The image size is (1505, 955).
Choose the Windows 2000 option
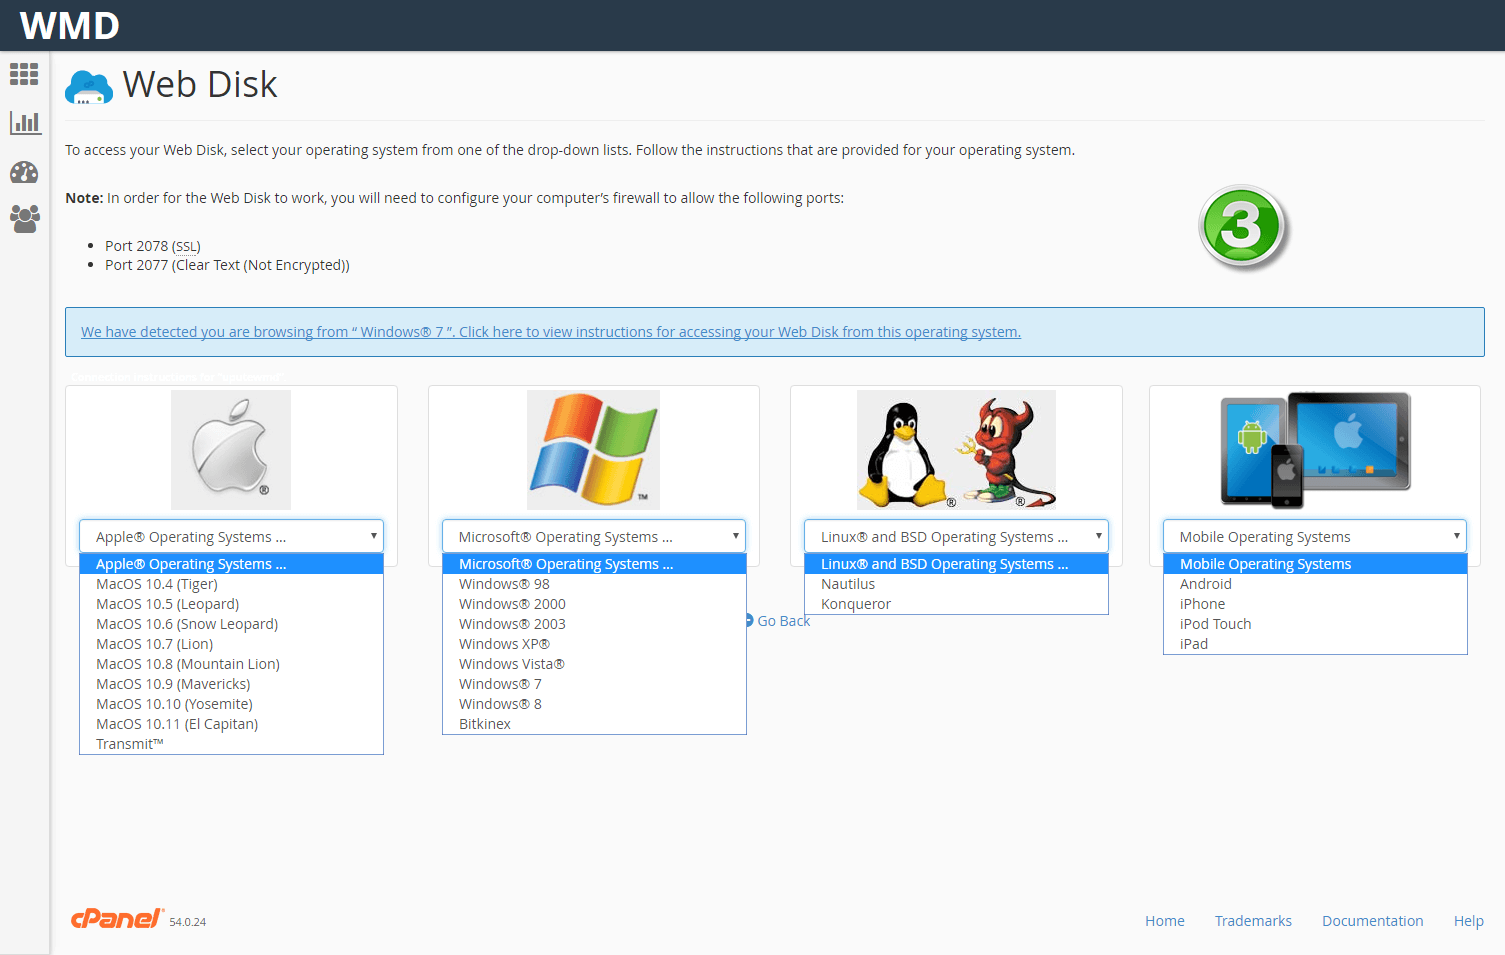[594, 604]
